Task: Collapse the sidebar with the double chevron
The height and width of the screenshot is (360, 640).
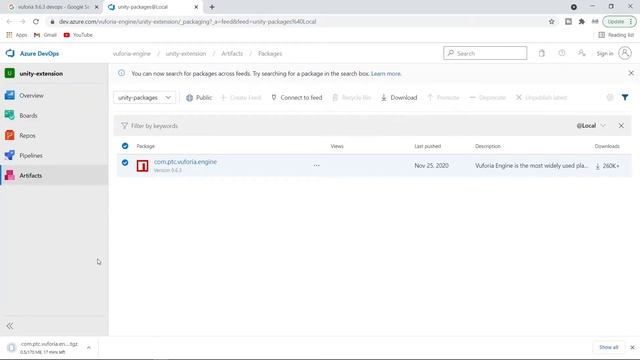Action: pyautogui.click(x=10, y=326)
